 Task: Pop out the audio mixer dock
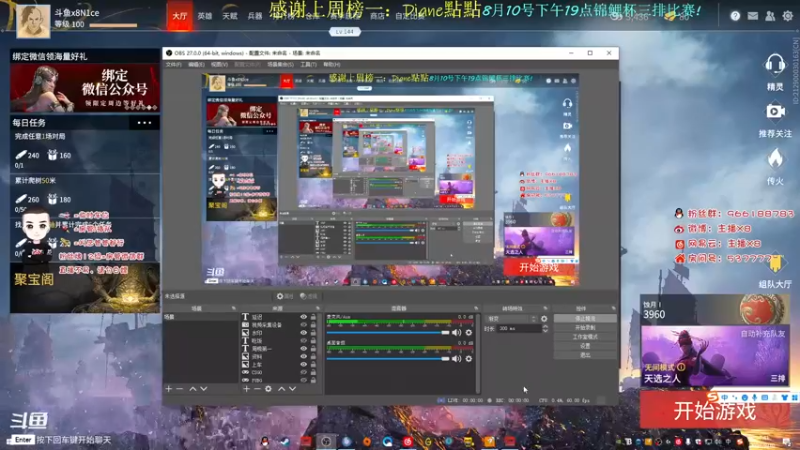click(476, 308)
